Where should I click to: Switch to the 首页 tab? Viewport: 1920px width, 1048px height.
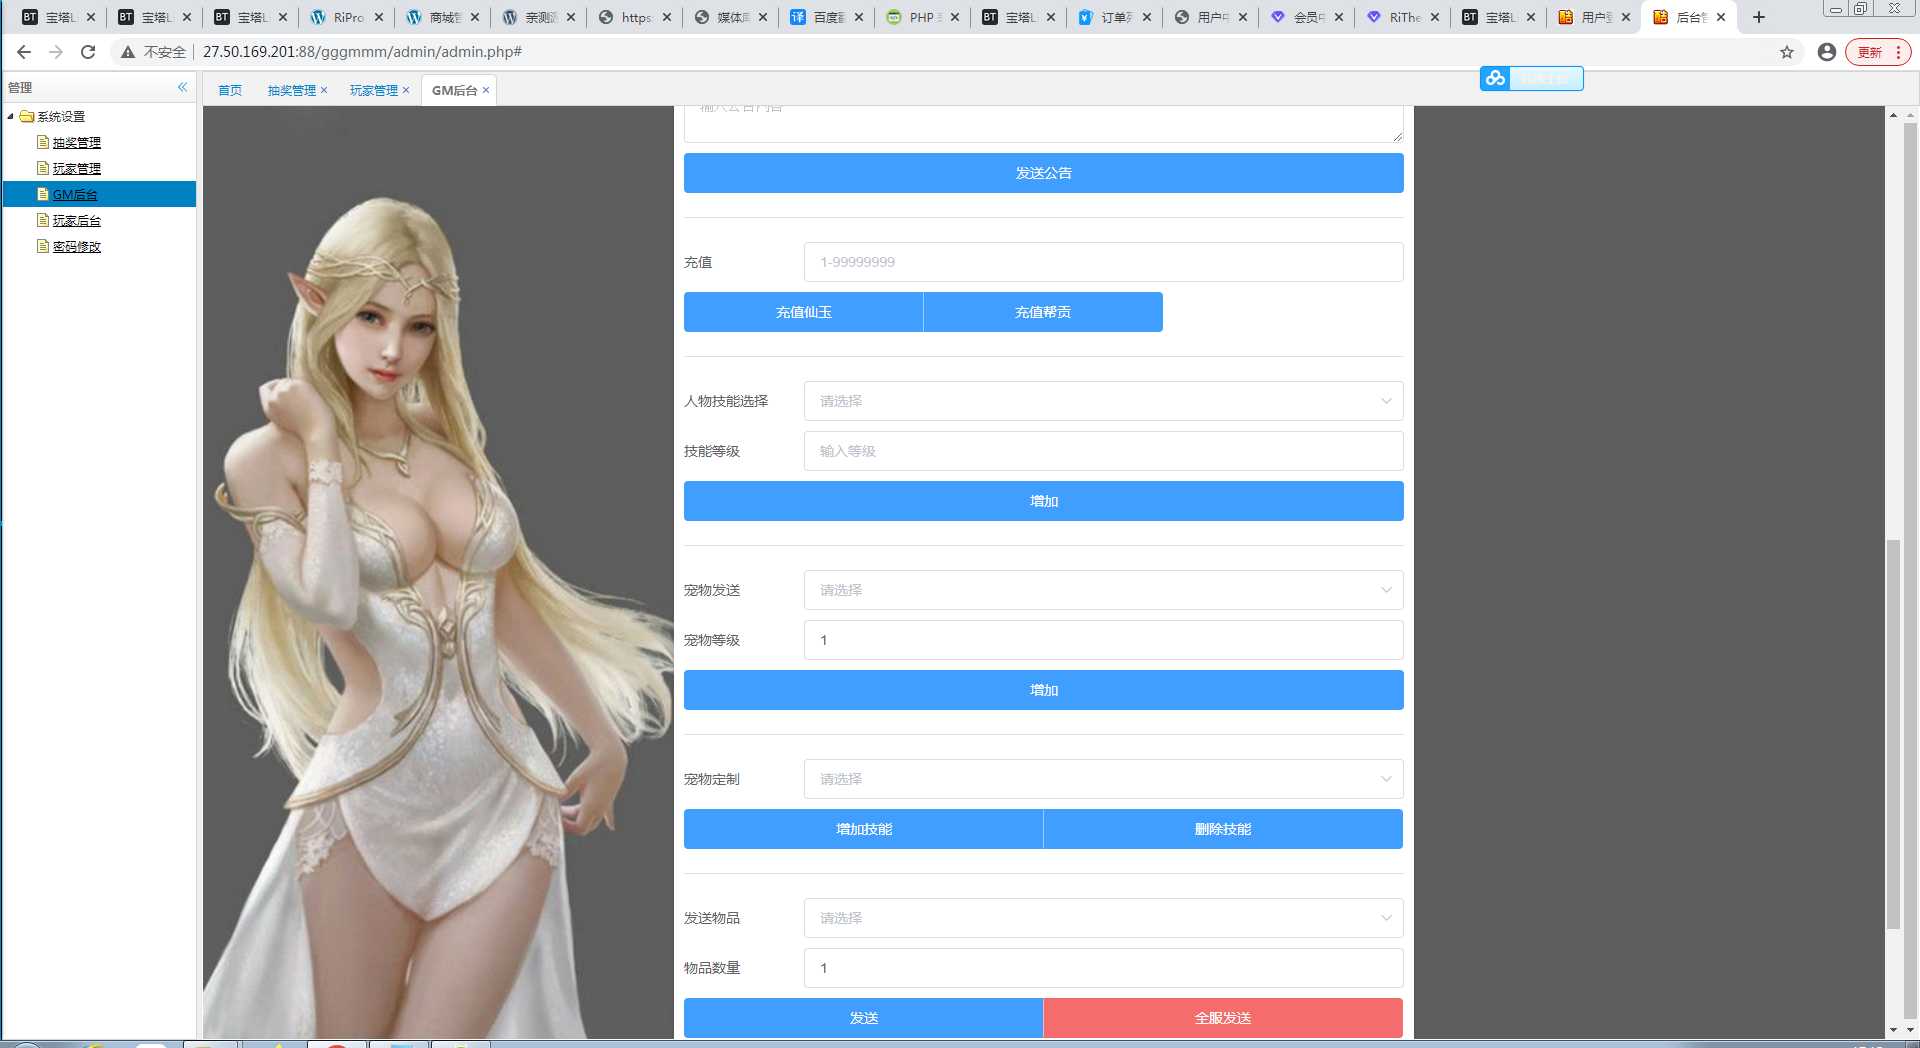coord(230,90)
